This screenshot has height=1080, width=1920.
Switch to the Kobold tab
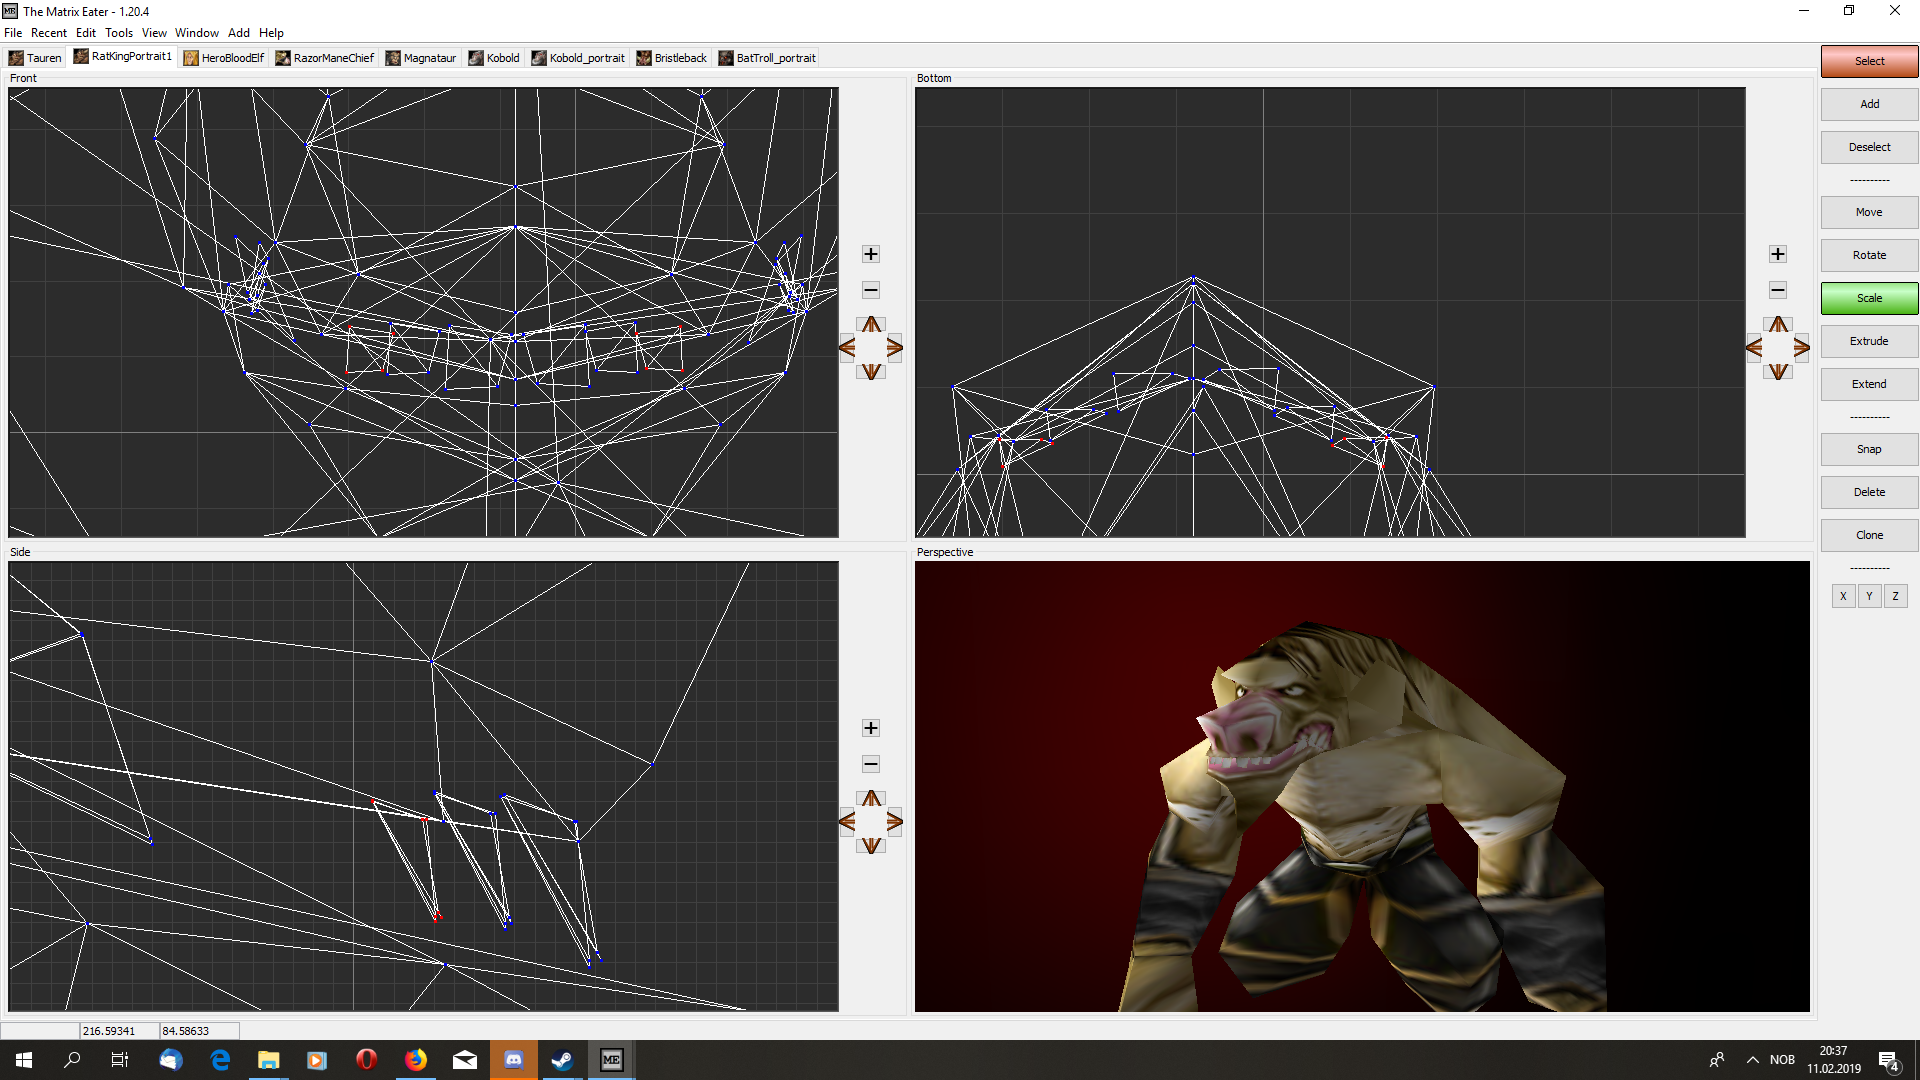pos(494,58)
